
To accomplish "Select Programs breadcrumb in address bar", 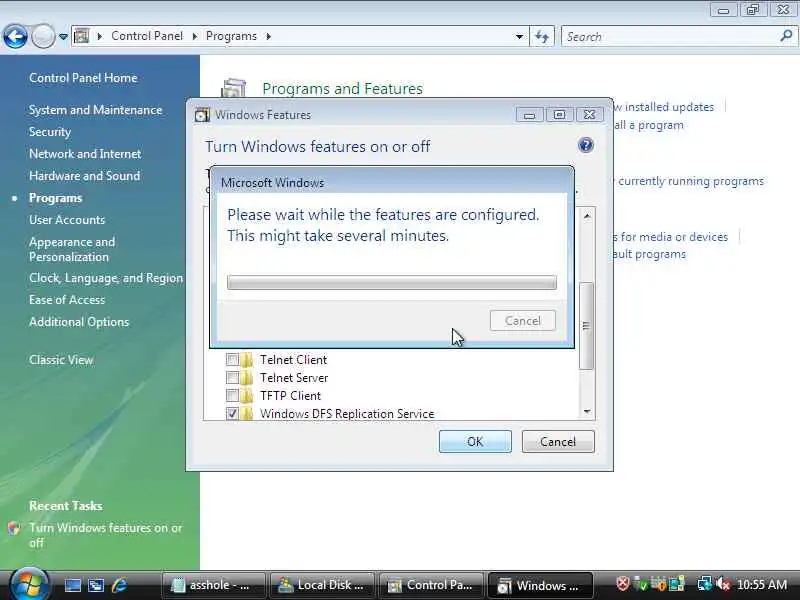I will coord(231,36).
